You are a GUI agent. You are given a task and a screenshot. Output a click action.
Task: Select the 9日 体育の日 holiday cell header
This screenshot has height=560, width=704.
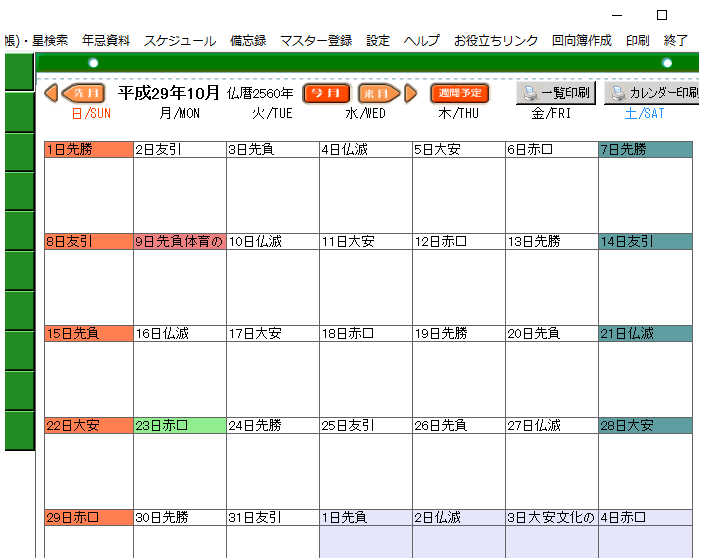point(179,242)
